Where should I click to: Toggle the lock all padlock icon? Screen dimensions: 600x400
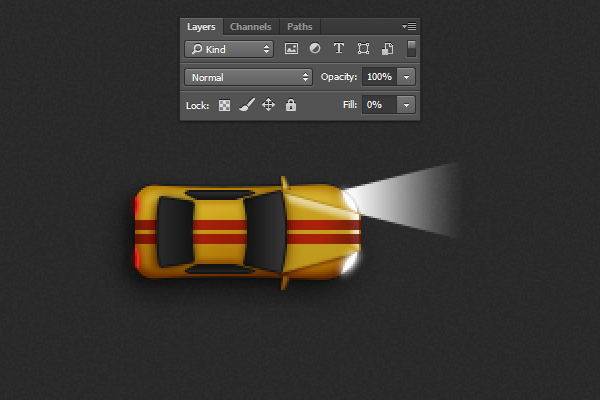point(291,105)
